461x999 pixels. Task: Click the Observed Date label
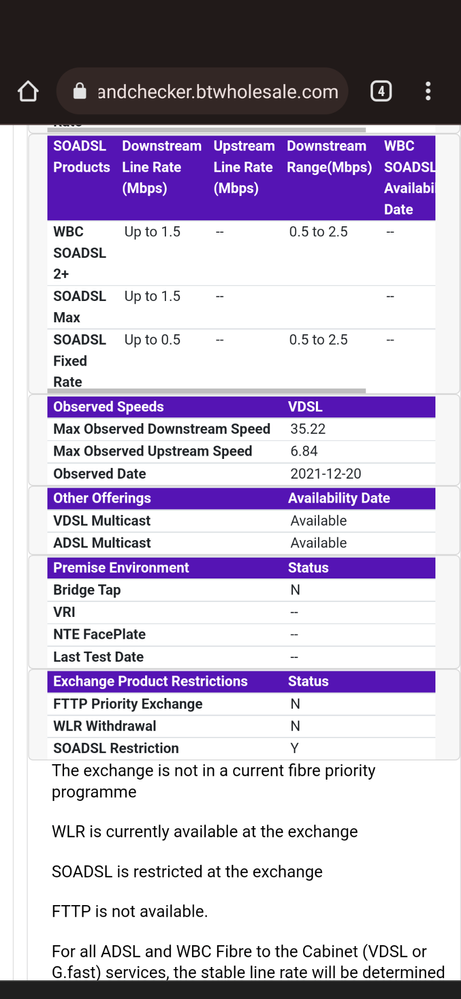pyautogui.click(x=99, y=473)
